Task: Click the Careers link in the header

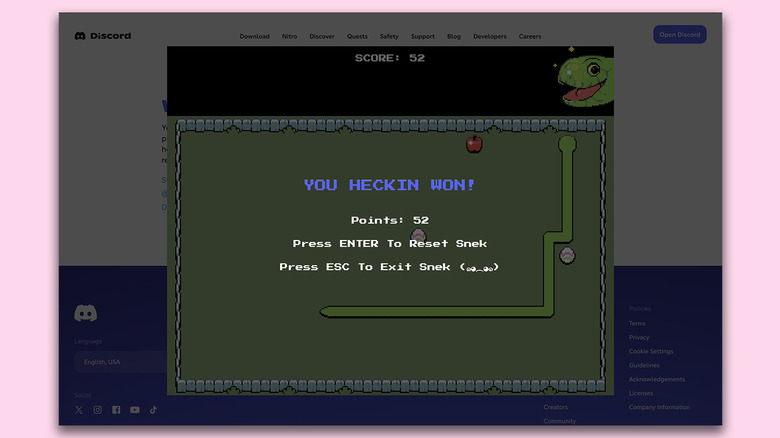Action: click(x=529, y=36)
